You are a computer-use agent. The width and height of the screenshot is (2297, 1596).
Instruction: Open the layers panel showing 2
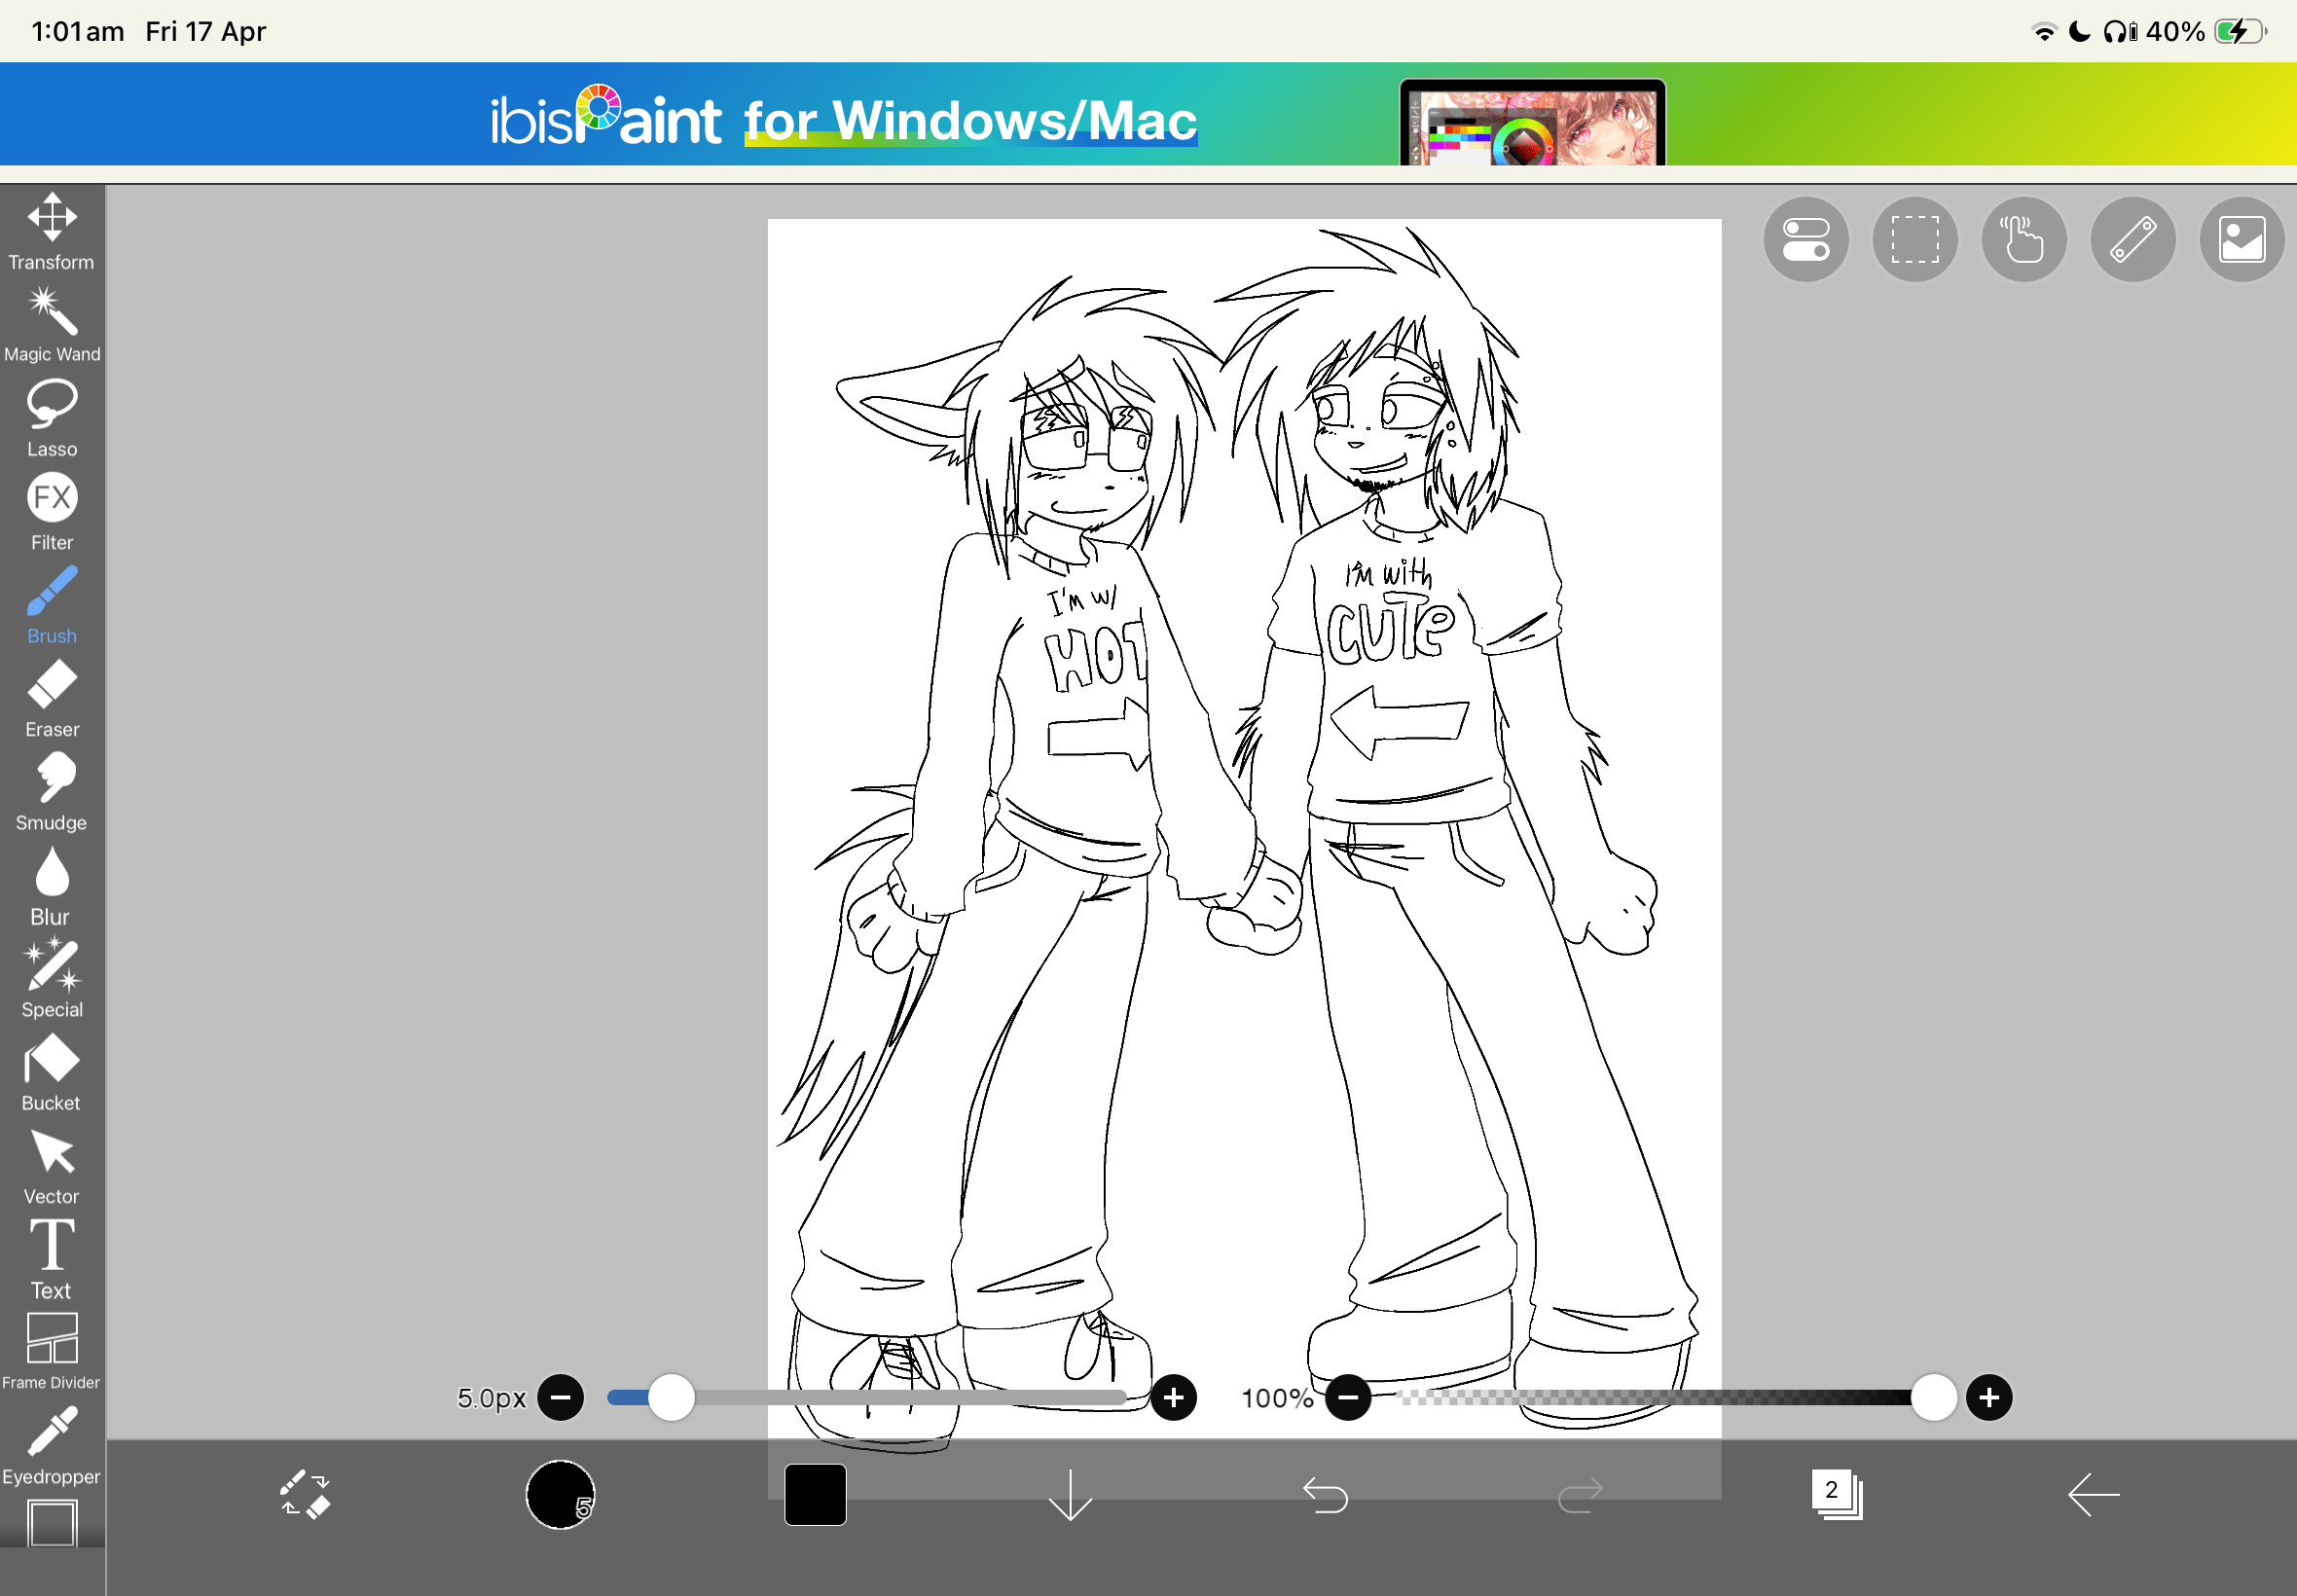(x=1836, y=1495)
